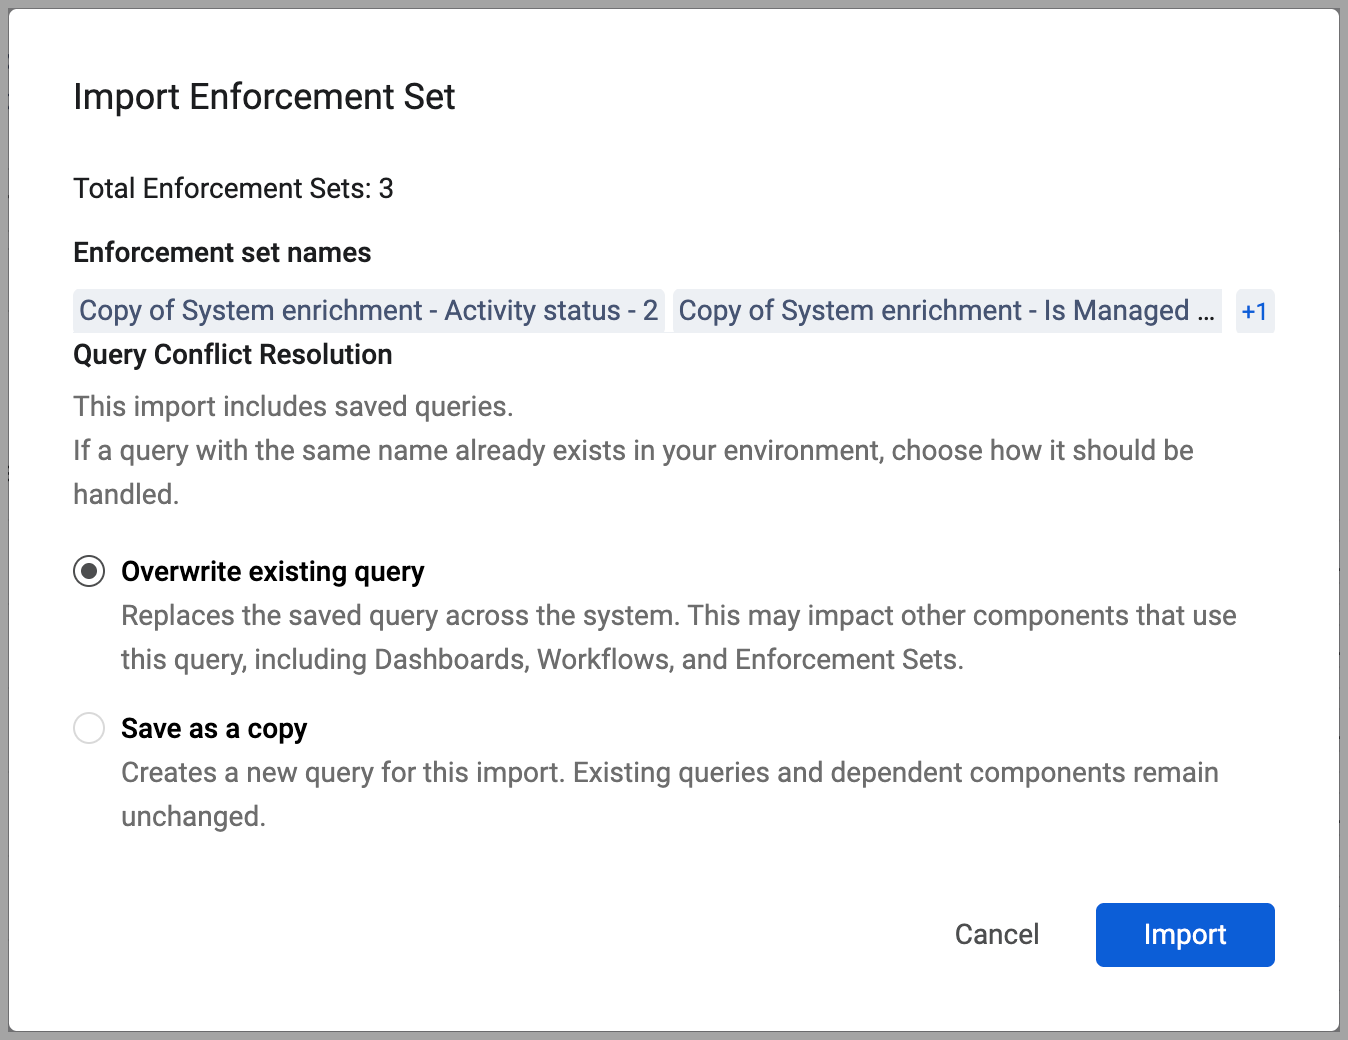Screen dimensions: 1348x1040
Task: Click the 'Overwrite existing query' label text
Action: pyautogui.click(x=272, y=571)
